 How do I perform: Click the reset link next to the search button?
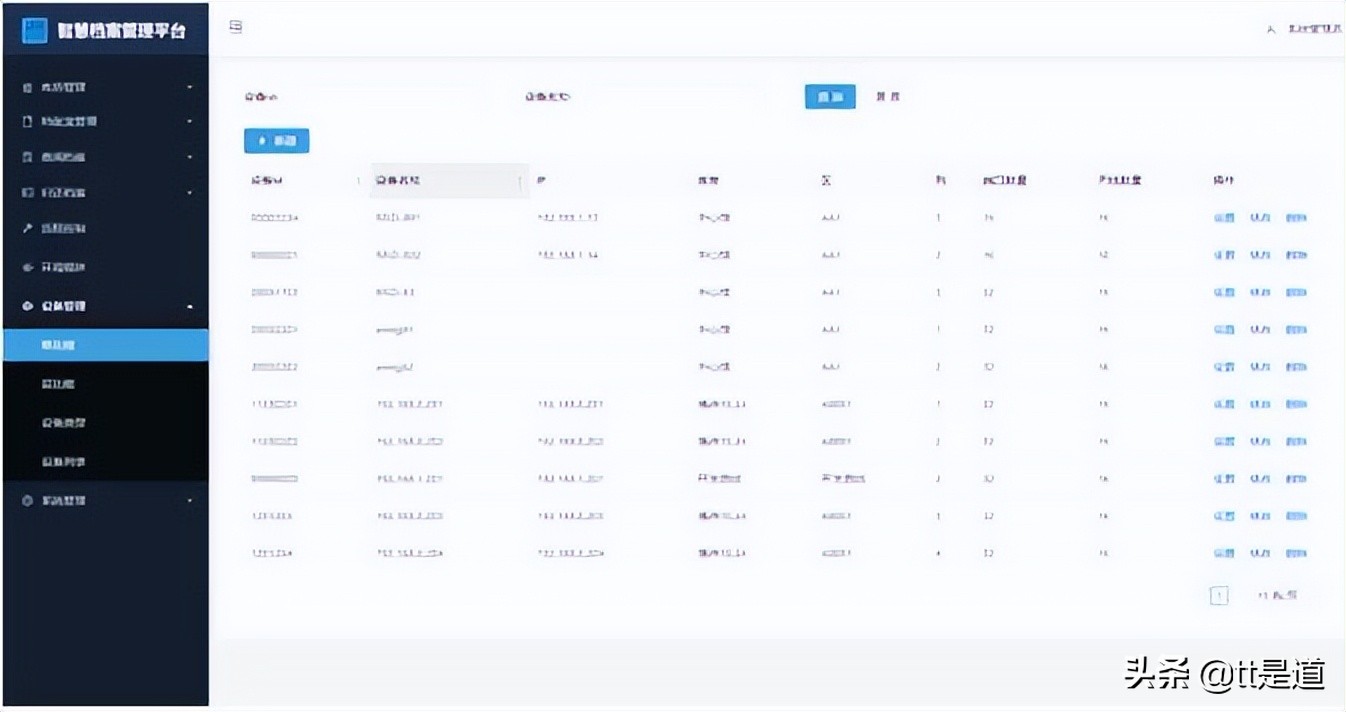pyautogui.click(x=890, y=96)
